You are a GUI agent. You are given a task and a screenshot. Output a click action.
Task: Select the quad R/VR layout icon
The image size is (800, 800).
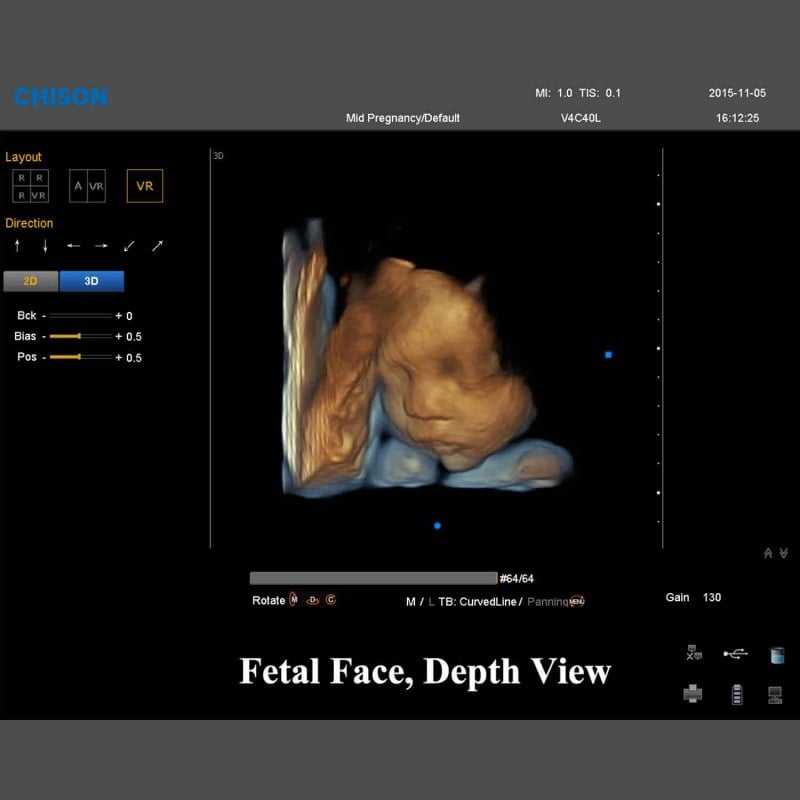point(30,186)
